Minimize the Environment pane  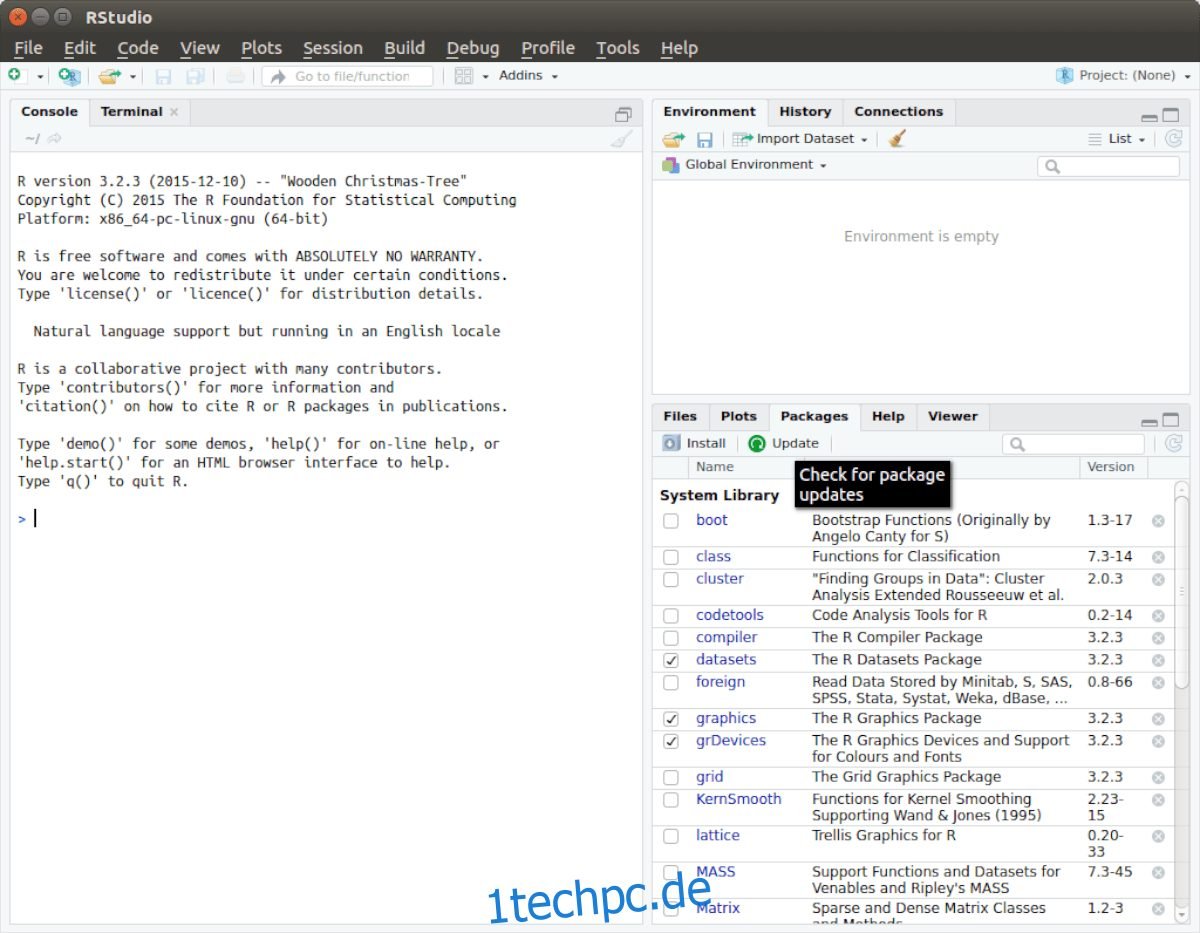click(x=1150, y=116)
